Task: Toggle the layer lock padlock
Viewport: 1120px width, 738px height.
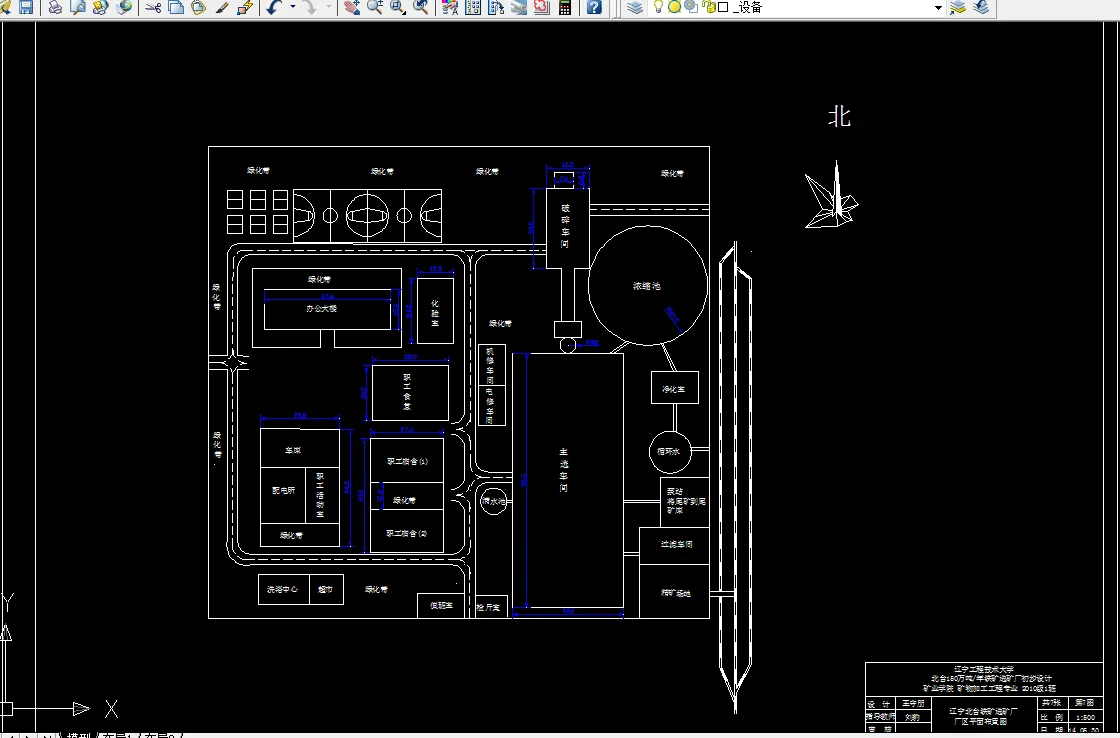Action: [709, 7]
